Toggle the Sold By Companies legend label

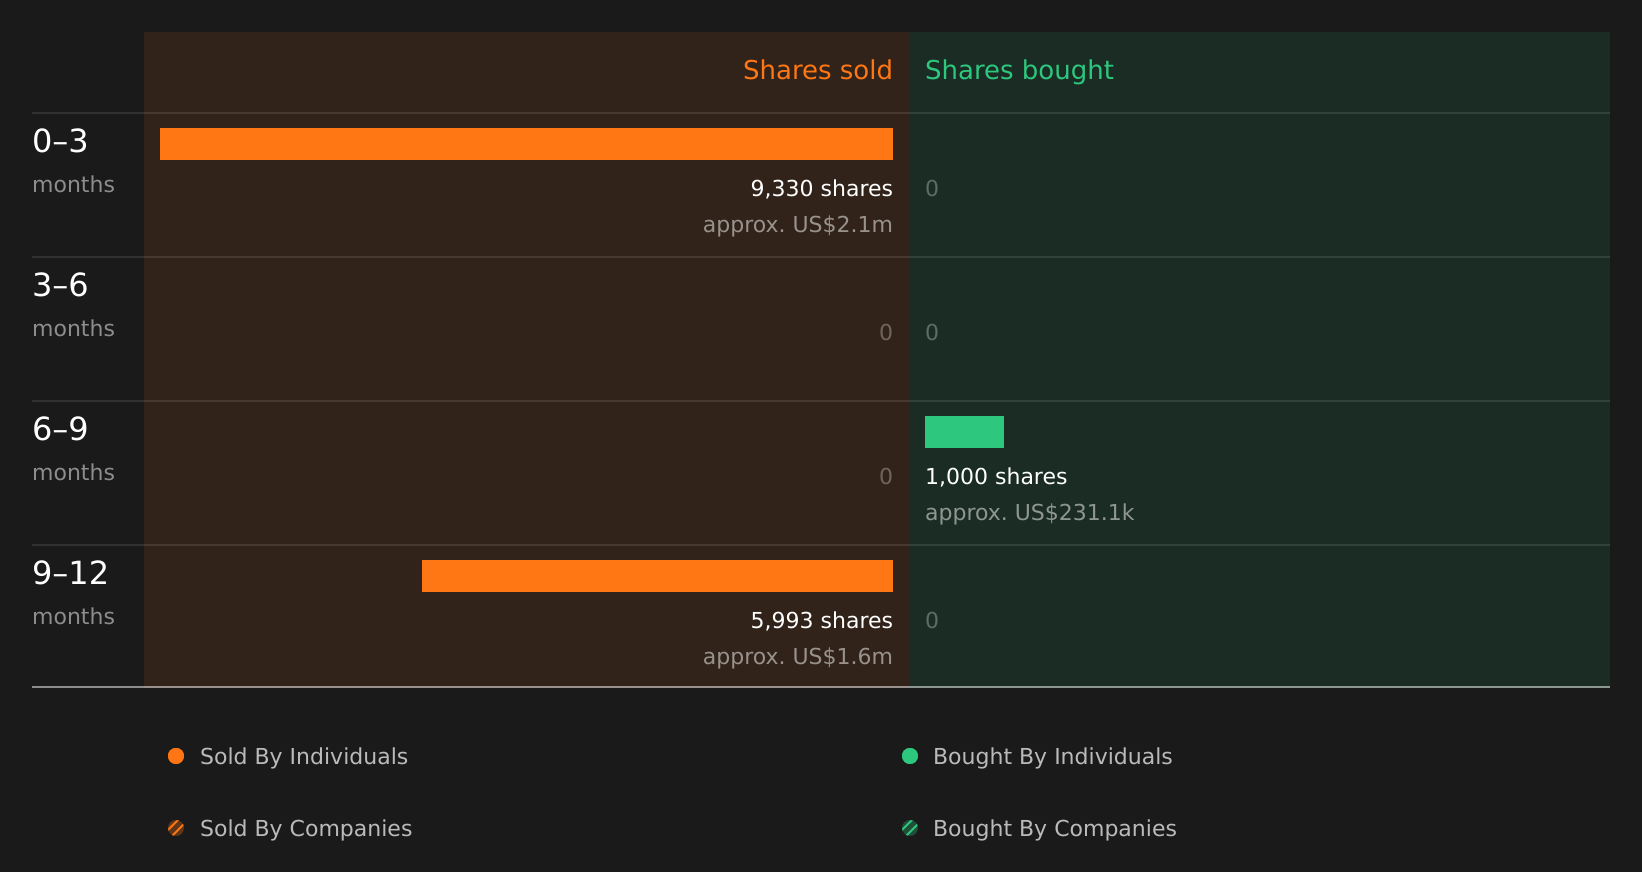click(x=306, y=829)
